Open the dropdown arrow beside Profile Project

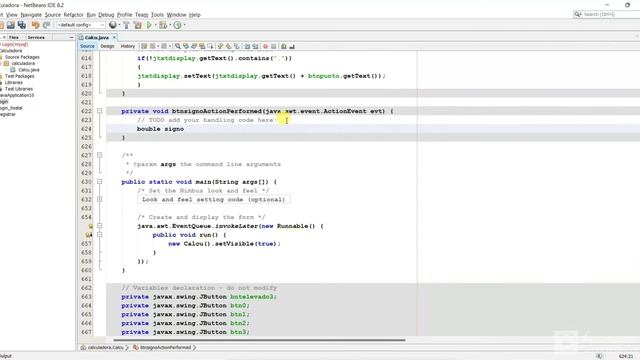coord(184,25)
